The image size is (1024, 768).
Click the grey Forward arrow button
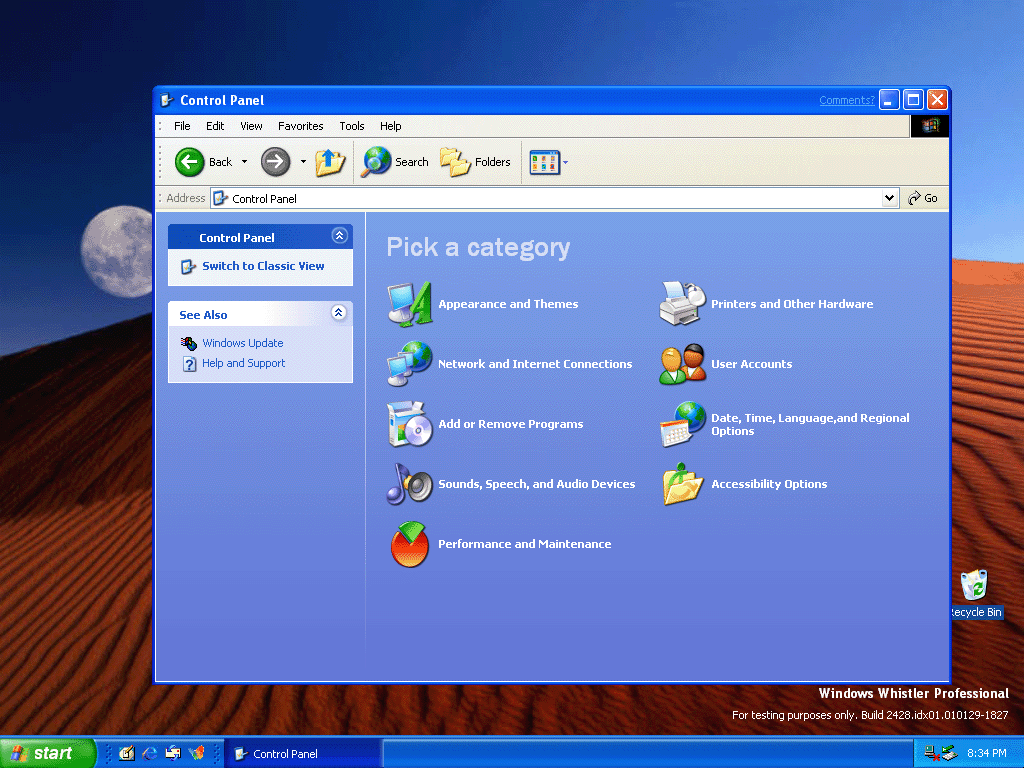click(276, 162)
